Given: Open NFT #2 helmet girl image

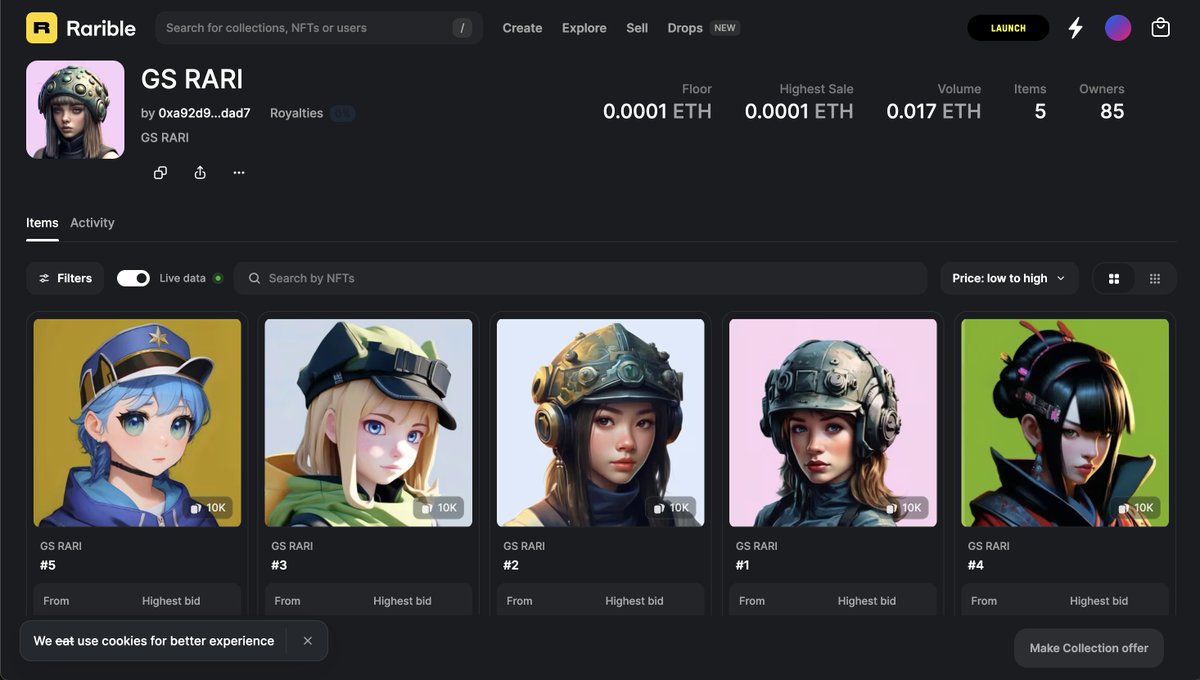Looking at the screenshot, I should pyautogui.click(x=601, y=423).
